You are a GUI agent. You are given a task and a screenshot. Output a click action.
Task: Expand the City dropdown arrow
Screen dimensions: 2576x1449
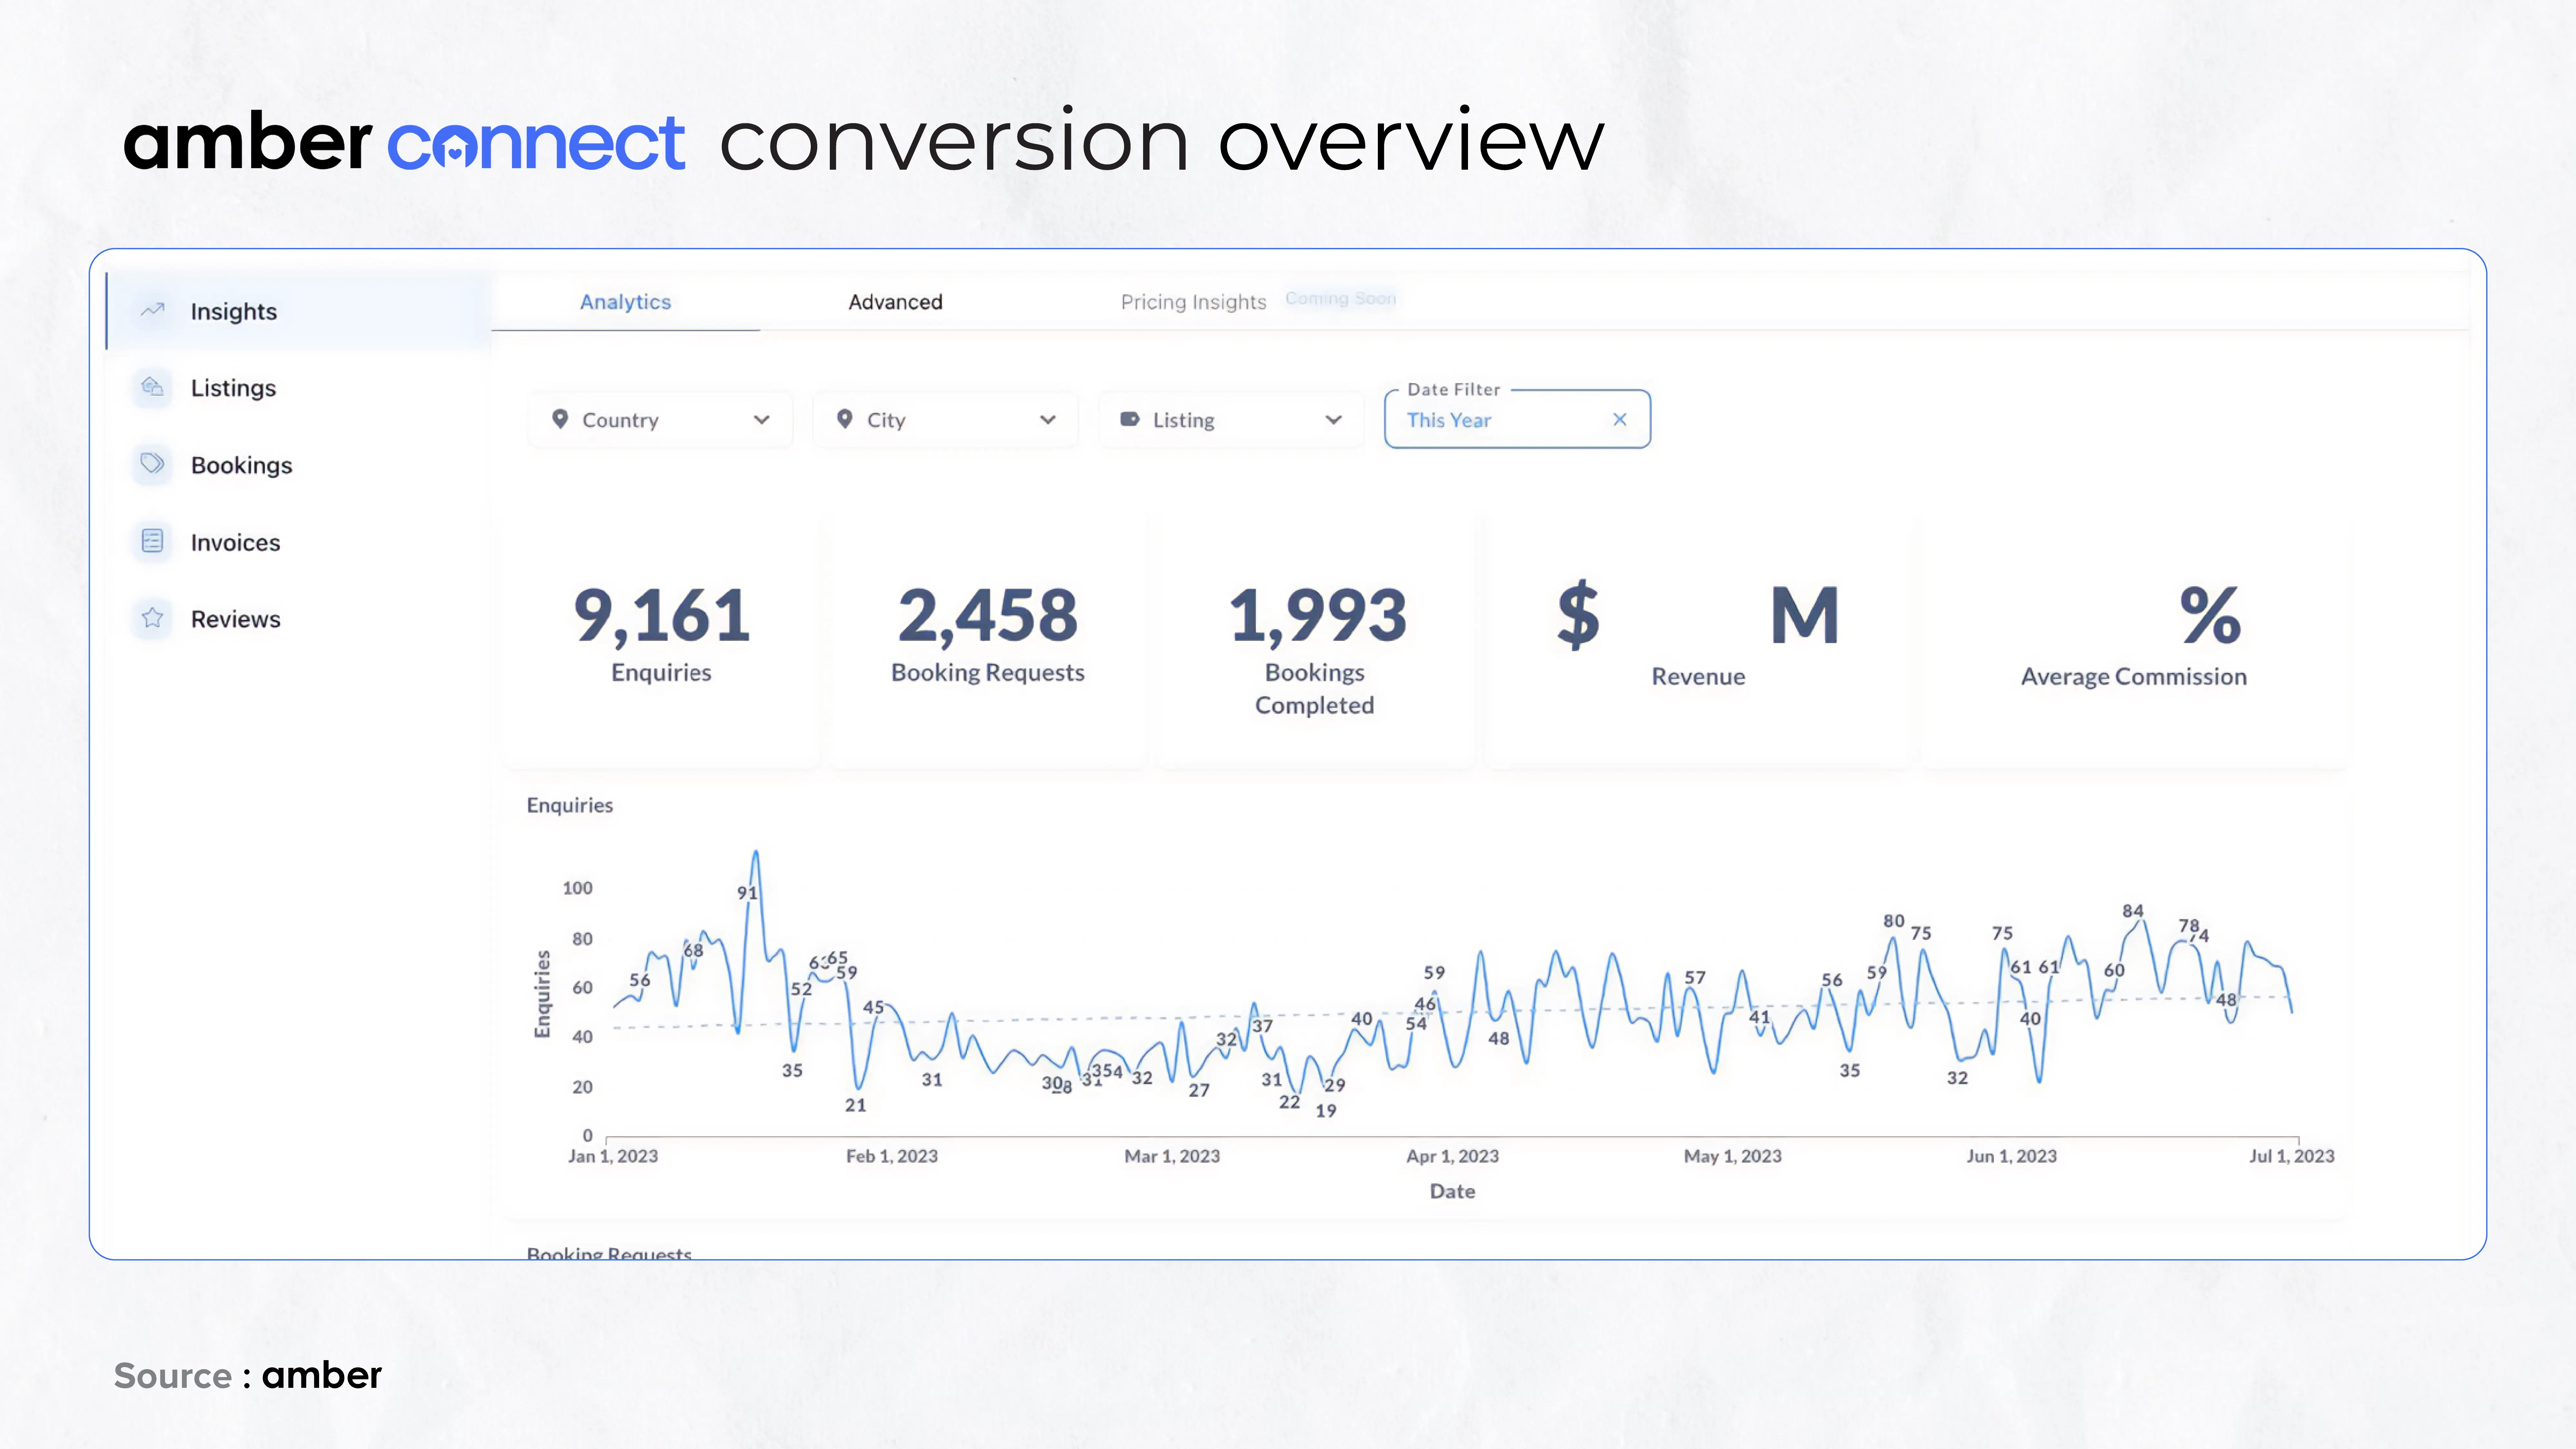[1048, 420]
